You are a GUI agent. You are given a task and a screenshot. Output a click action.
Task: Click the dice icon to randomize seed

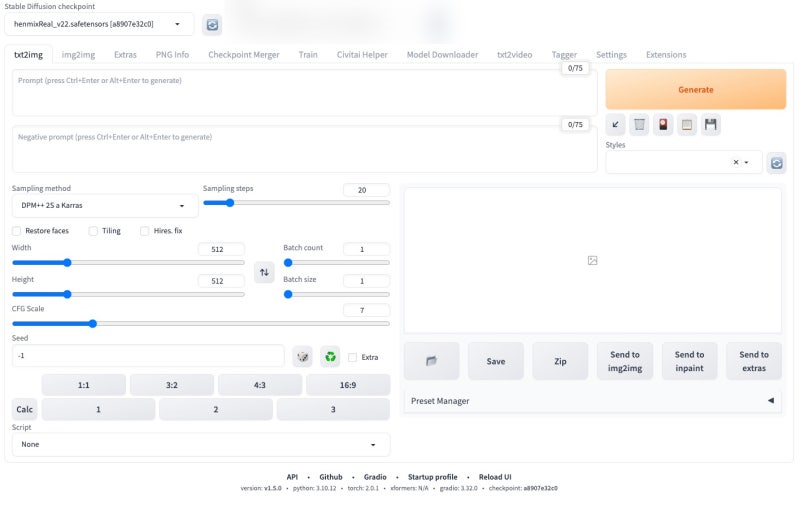click(x=303, y=357)
